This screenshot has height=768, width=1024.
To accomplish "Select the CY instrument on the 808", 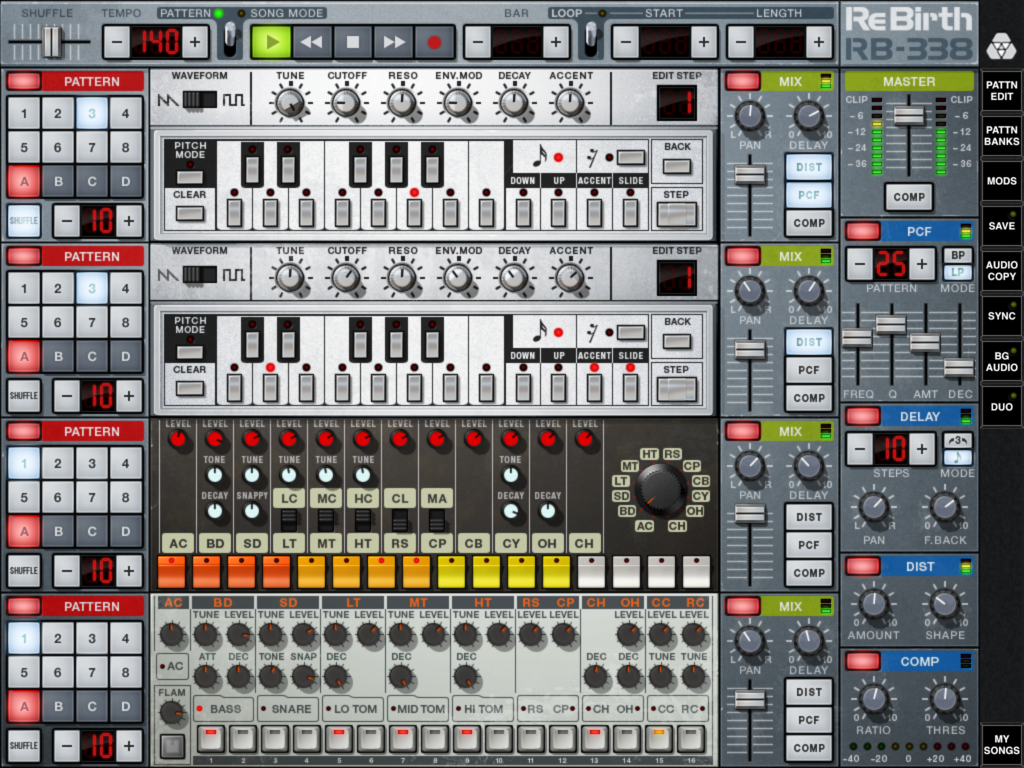I will 511,543.
